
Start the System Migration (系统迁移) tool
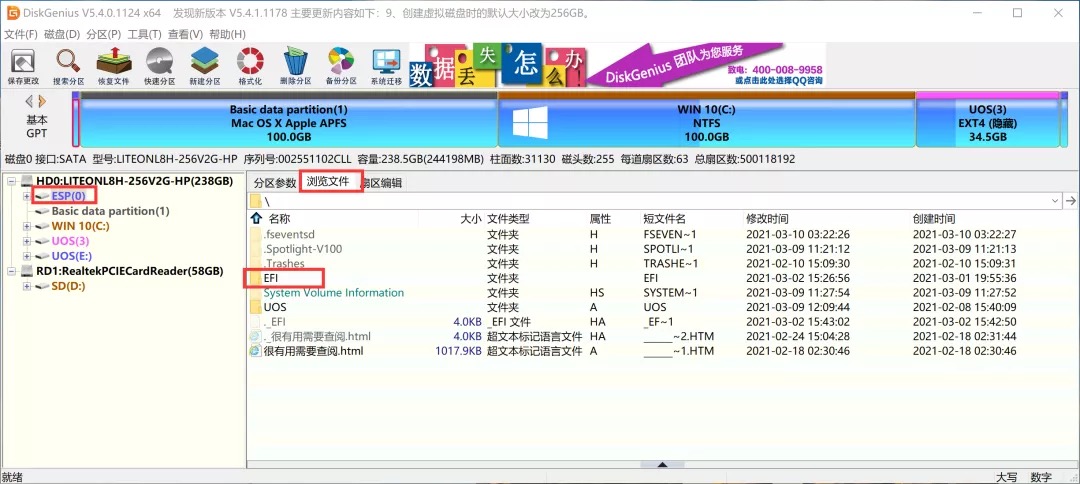pyautogui.click(x=386, y=66)
